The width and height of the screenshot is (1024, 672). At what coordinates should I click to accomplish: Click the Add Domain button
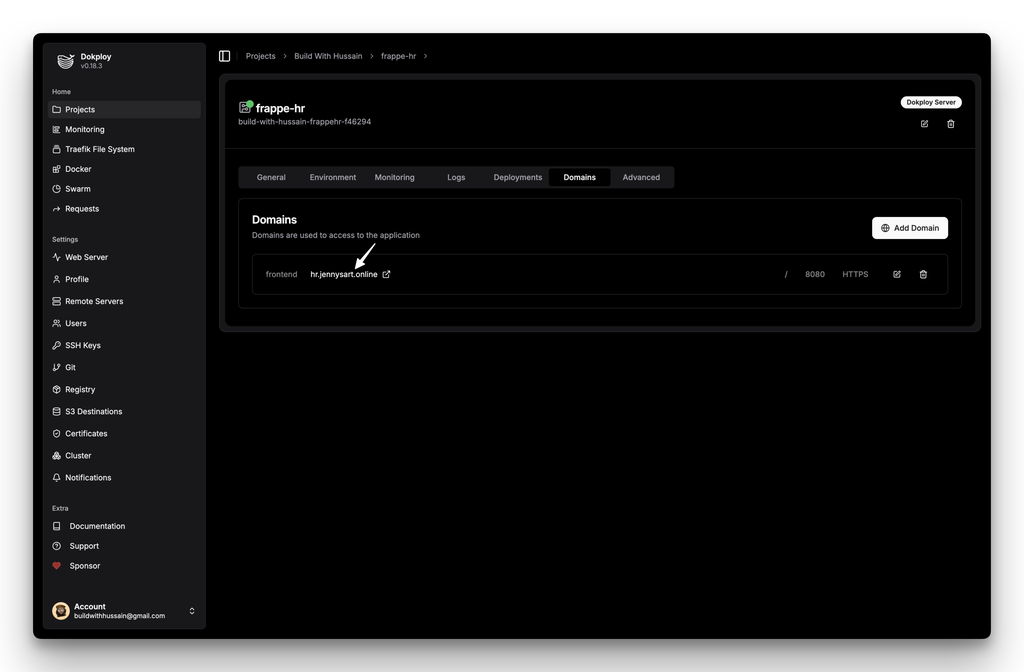[909, 228]
